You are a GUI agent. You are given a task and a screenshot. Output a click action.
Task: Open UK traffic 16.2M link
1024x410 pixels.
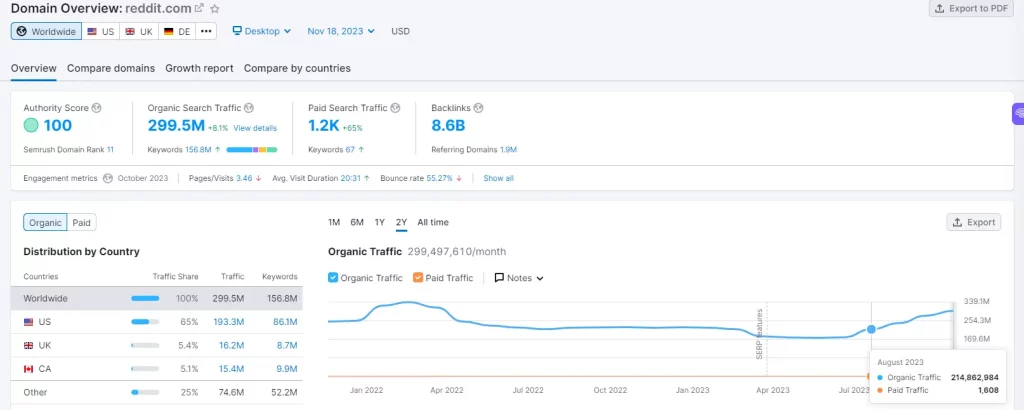(x=231, y=345)
